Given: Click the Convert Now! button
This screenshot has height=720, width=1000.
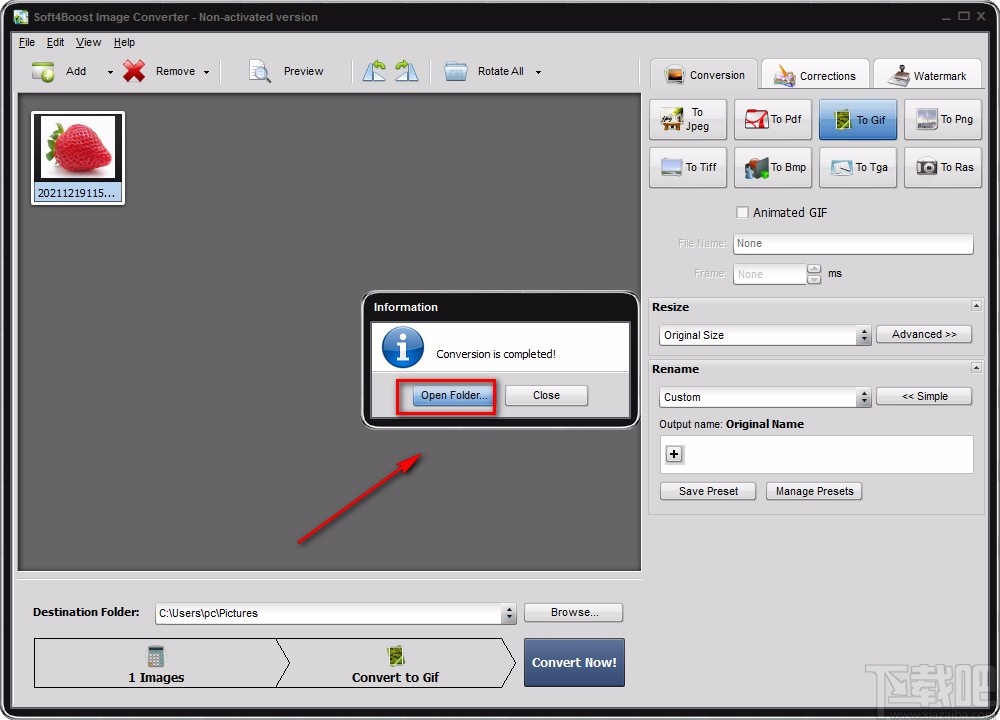Looking at the screenshot, I should (x=574, y=663).
